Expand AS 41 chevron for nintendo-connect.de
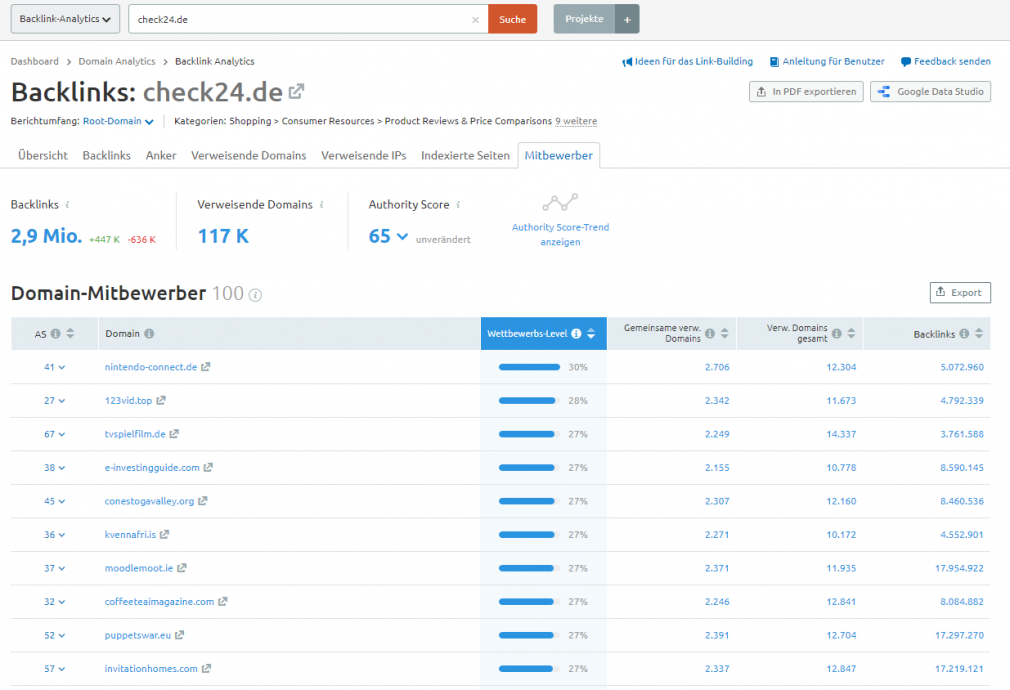The height and width of the screenshot is (690, 1010). coord(62,367)
